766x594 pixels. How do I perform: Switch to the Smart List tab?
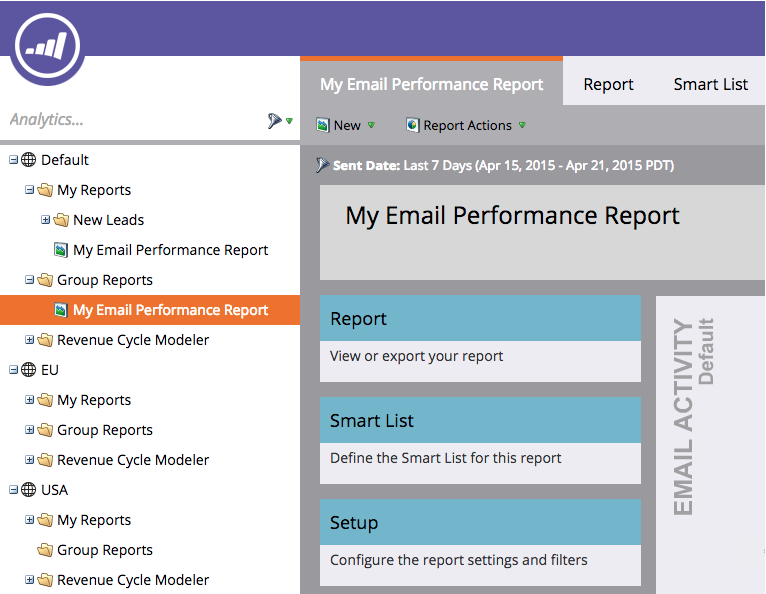click(x=710, y=84)
